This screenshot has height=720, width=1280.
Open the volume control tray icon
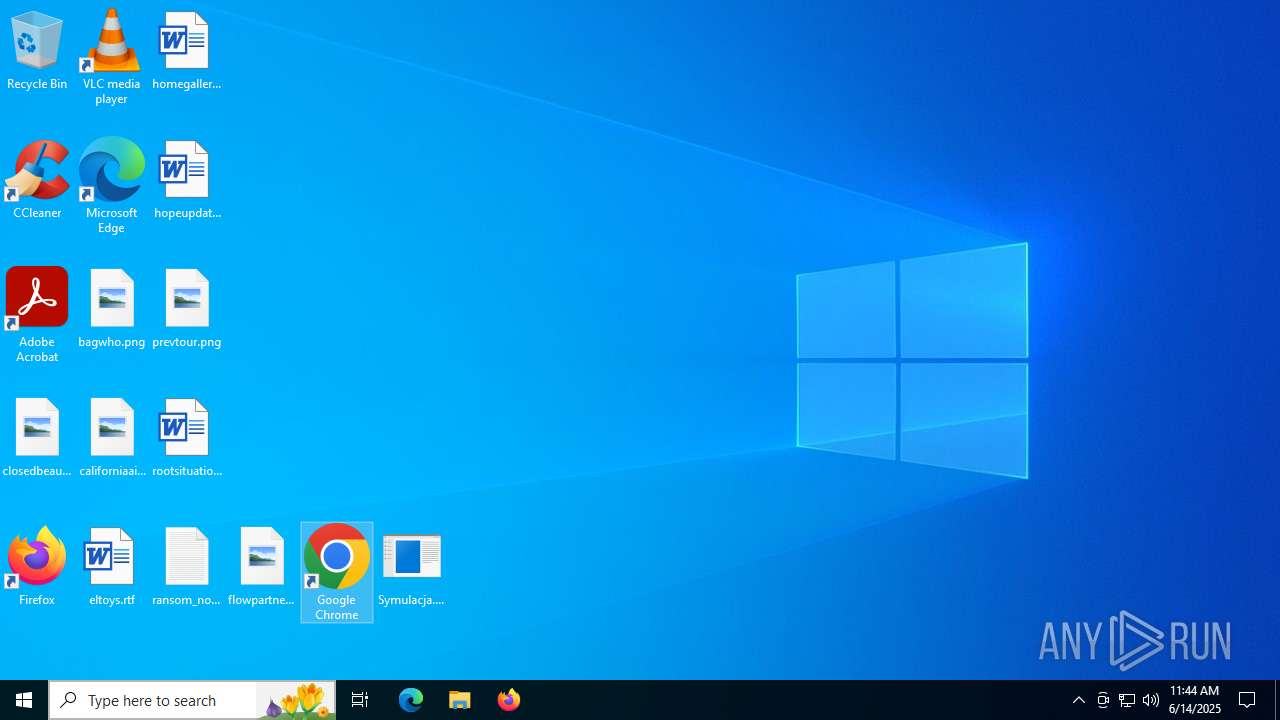[1151, 700]
